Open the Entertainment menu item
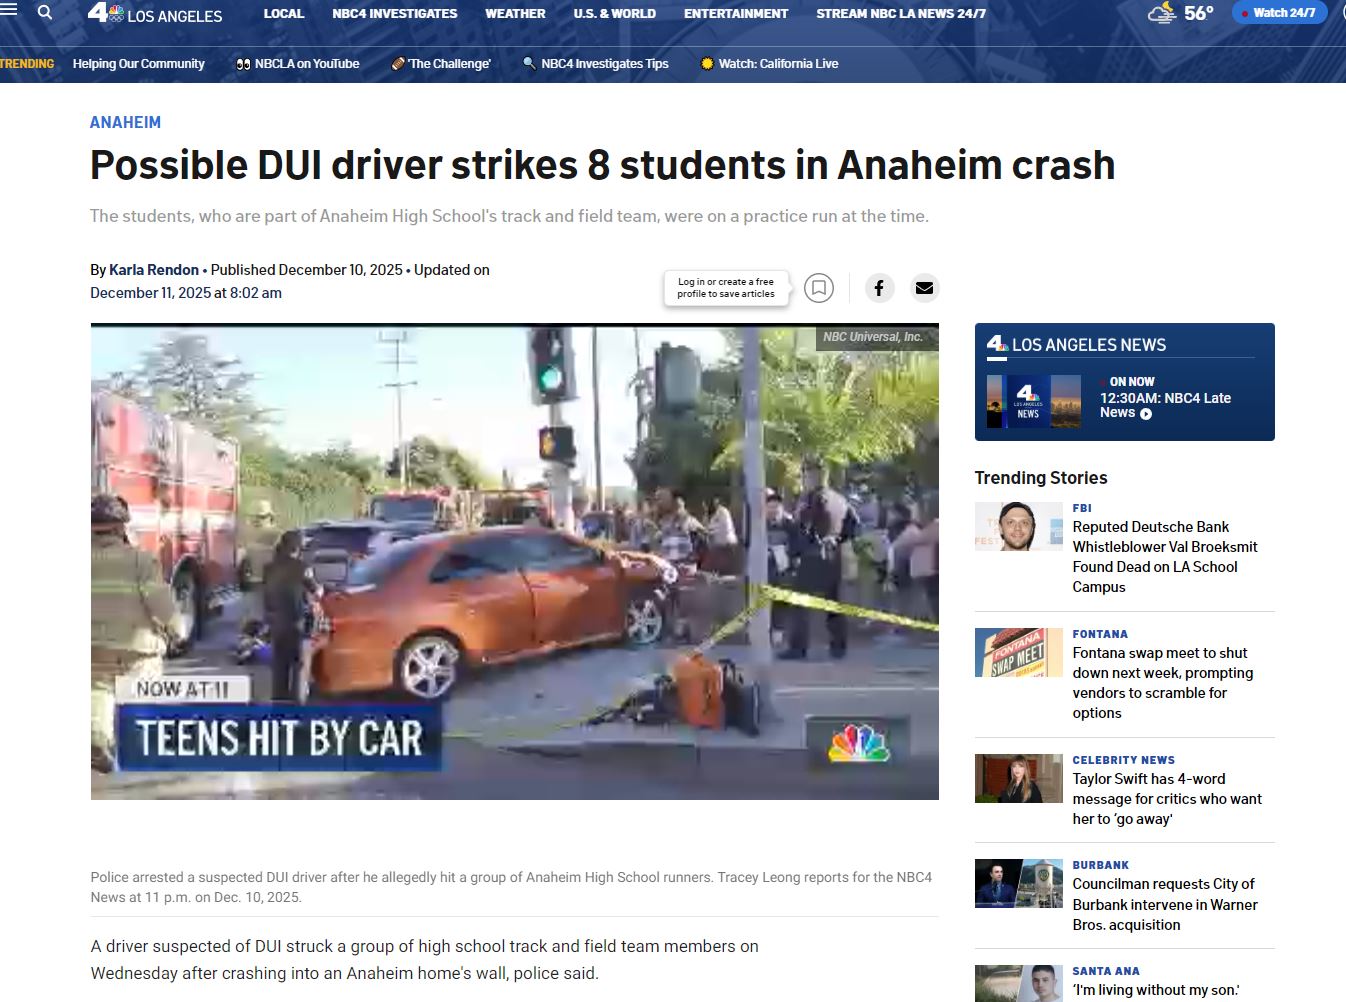This screenshot has height=1002, width=1346. point(736,14)
